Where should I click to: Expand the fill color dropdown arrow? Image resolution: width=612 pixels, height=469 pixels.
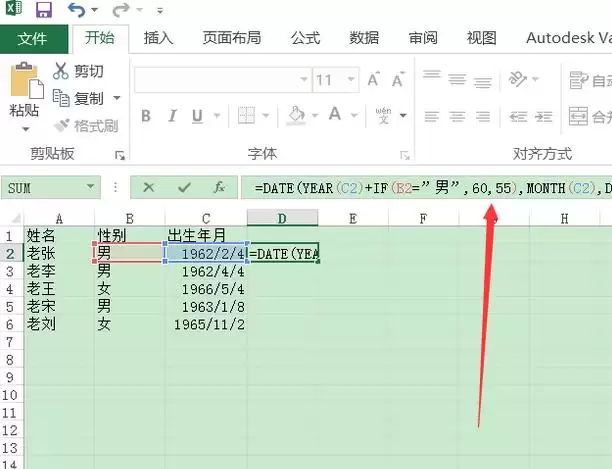pyautogui.click(x=315, y=115)
